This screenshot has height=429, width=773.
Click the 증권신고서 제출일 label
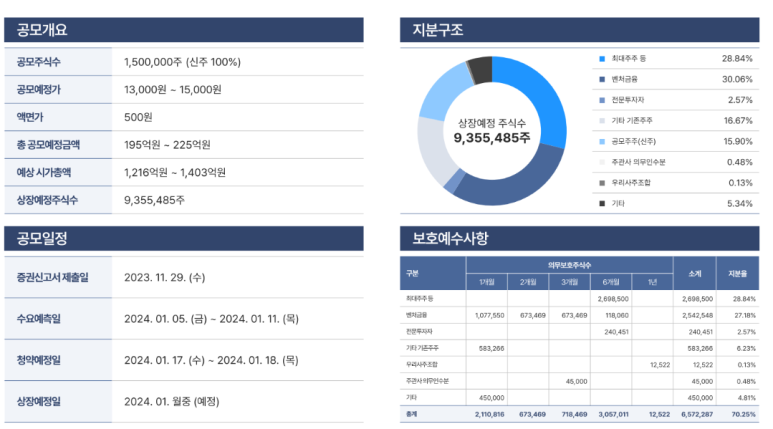(x=53, y=278)
